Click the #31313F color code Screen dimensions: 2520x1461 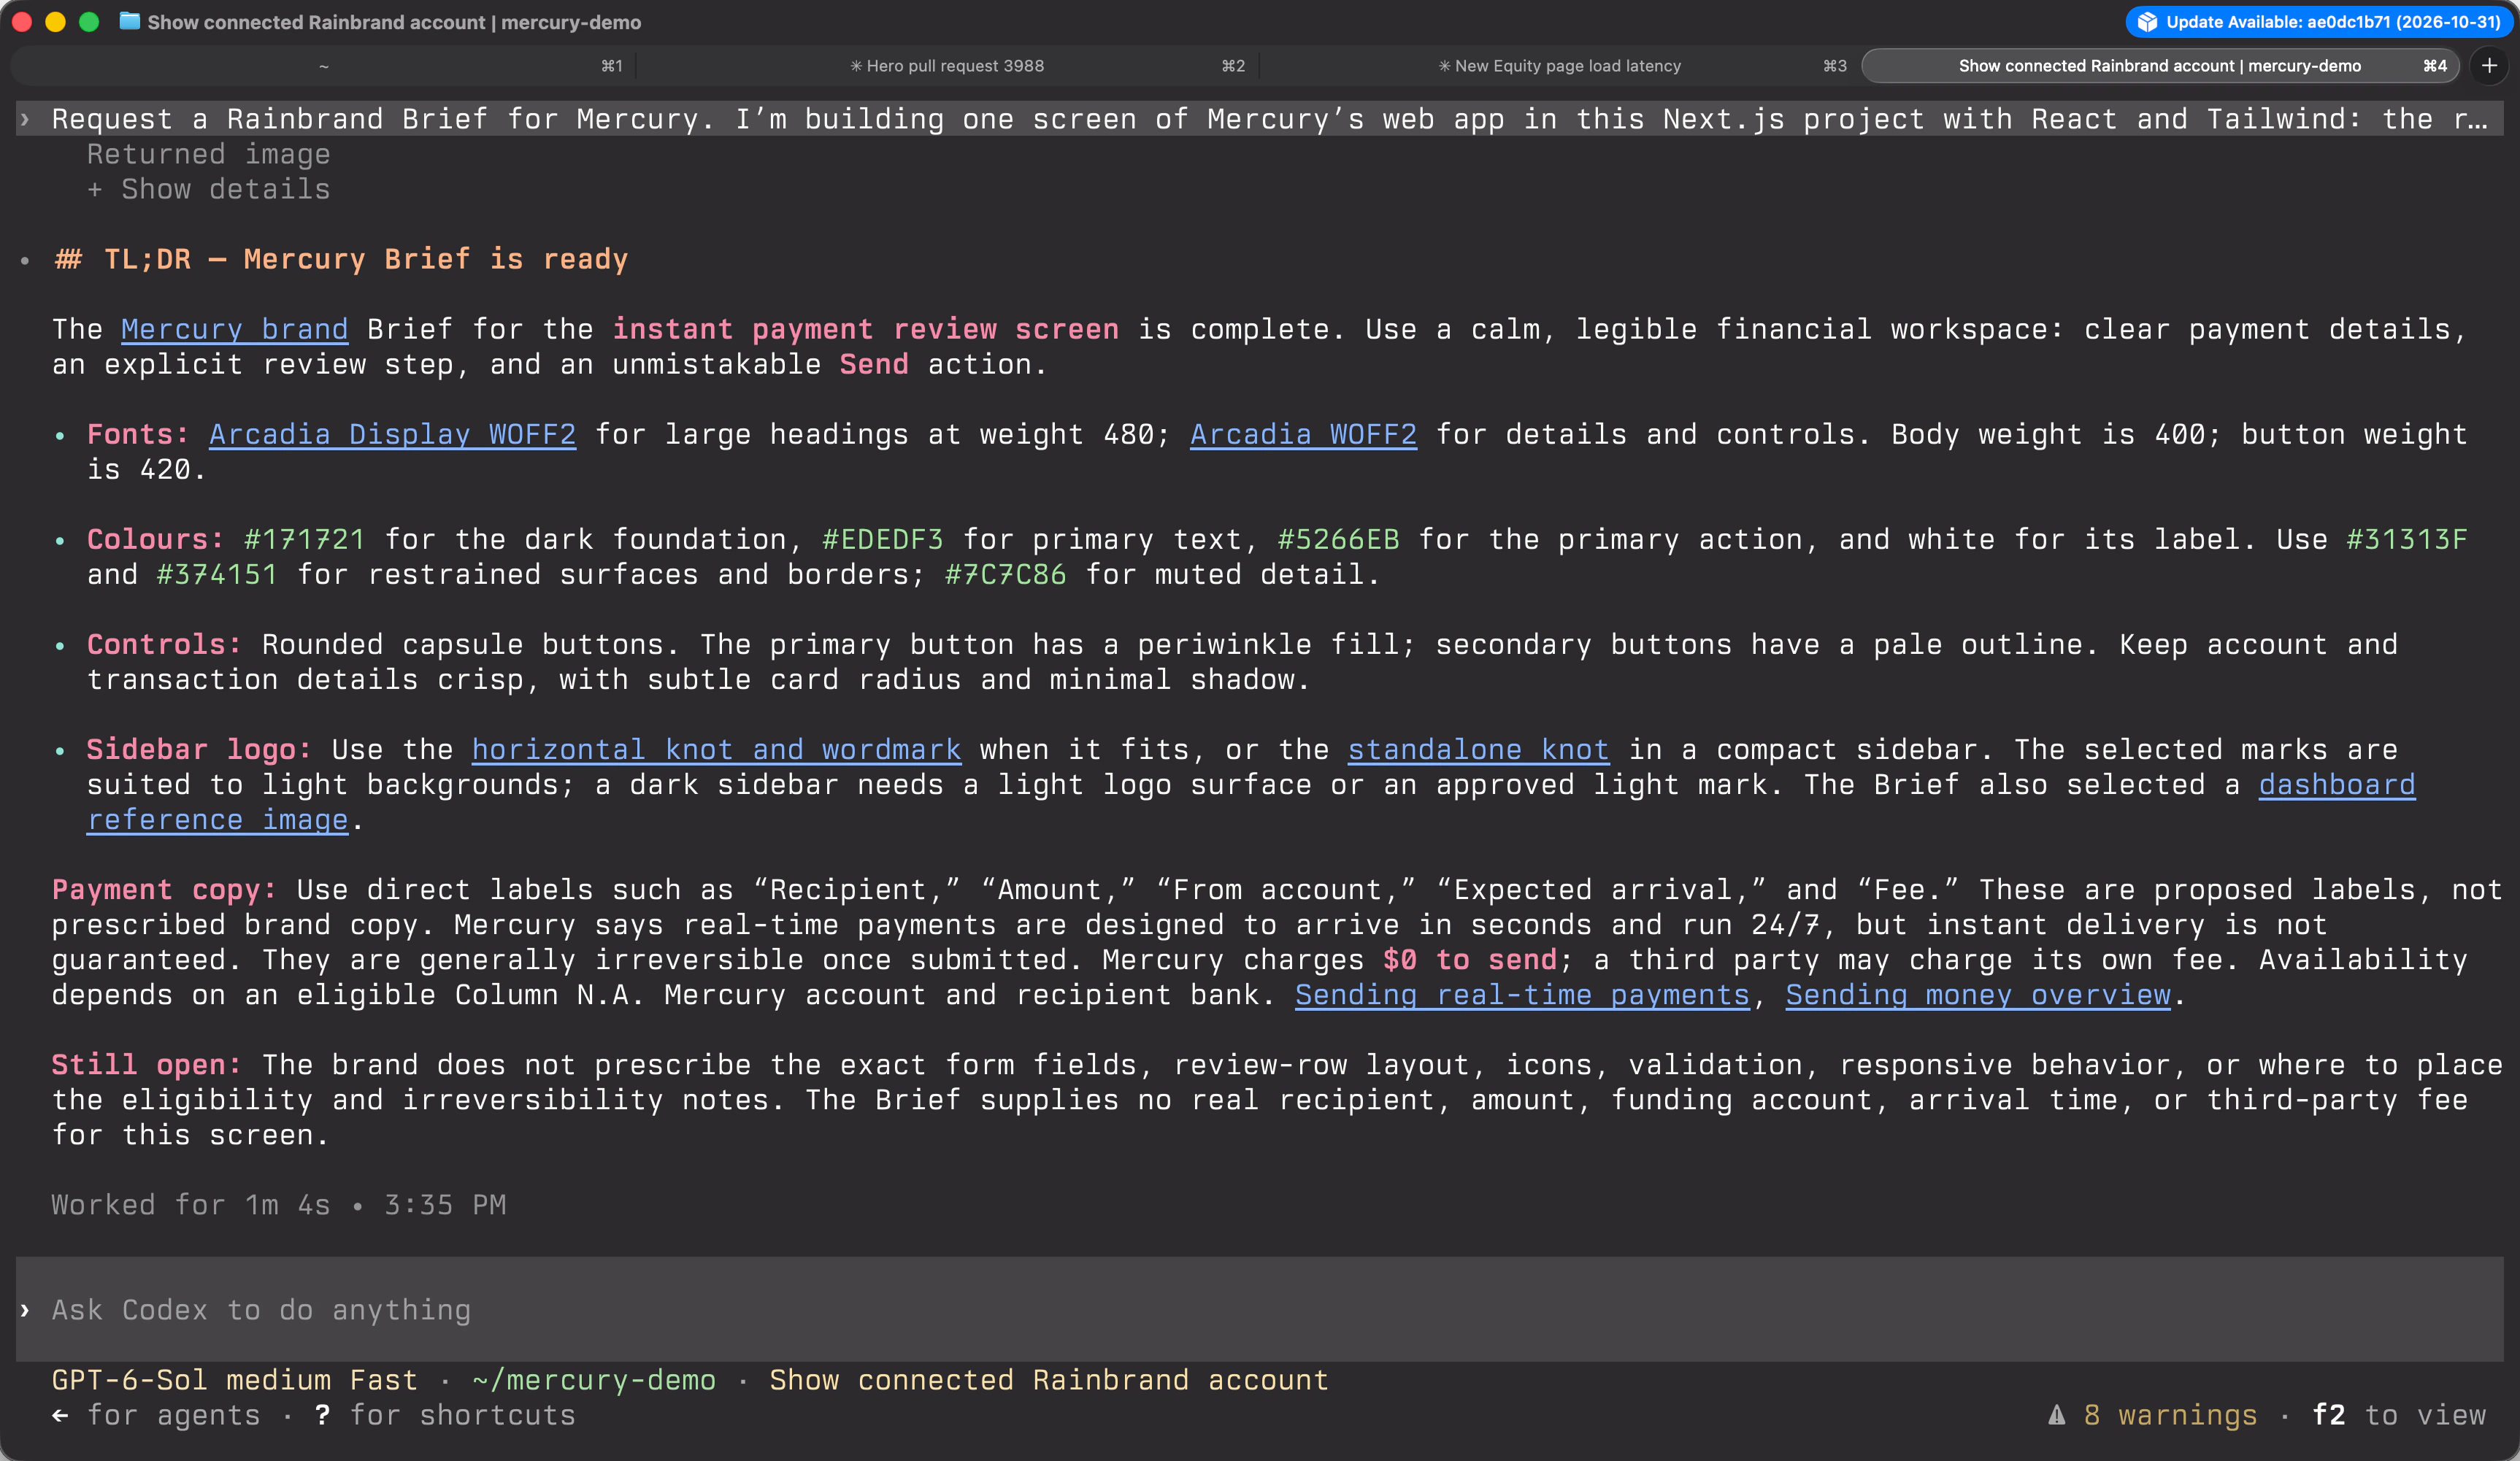[2406, 539]
